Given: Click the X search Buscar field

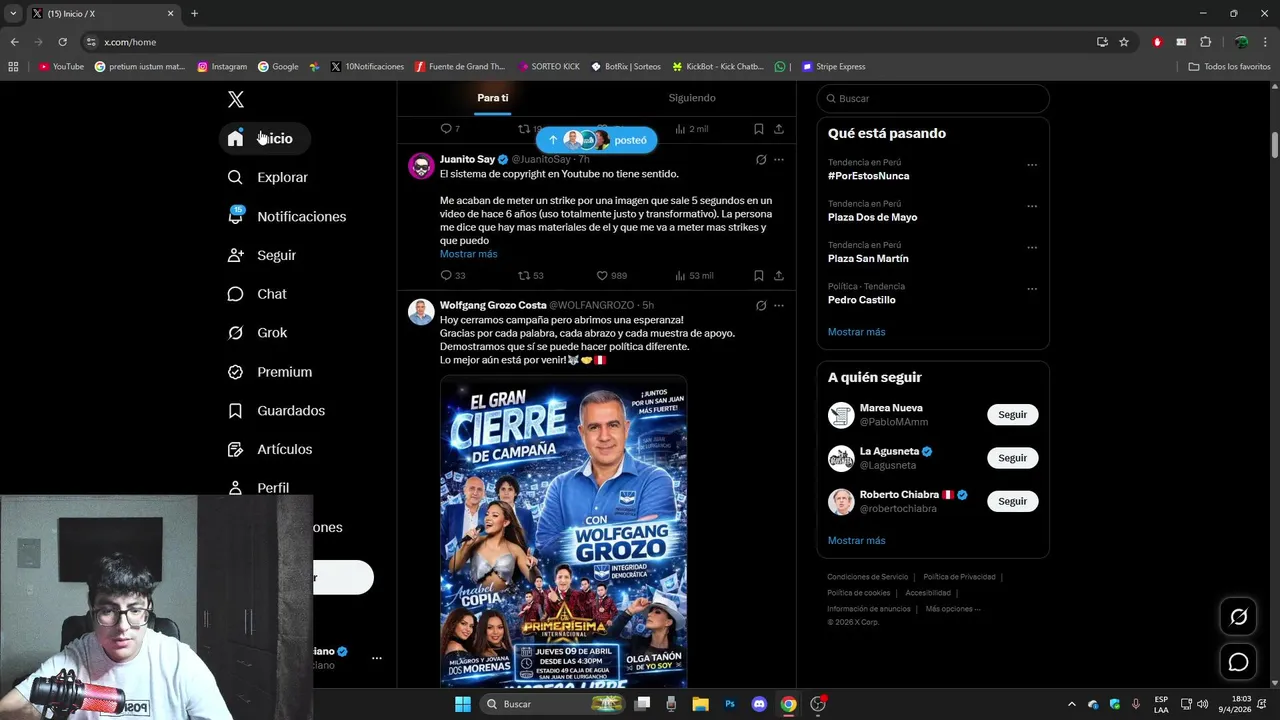Looking at the screenshot, I should pyautogui.click(x=933, y=98).
